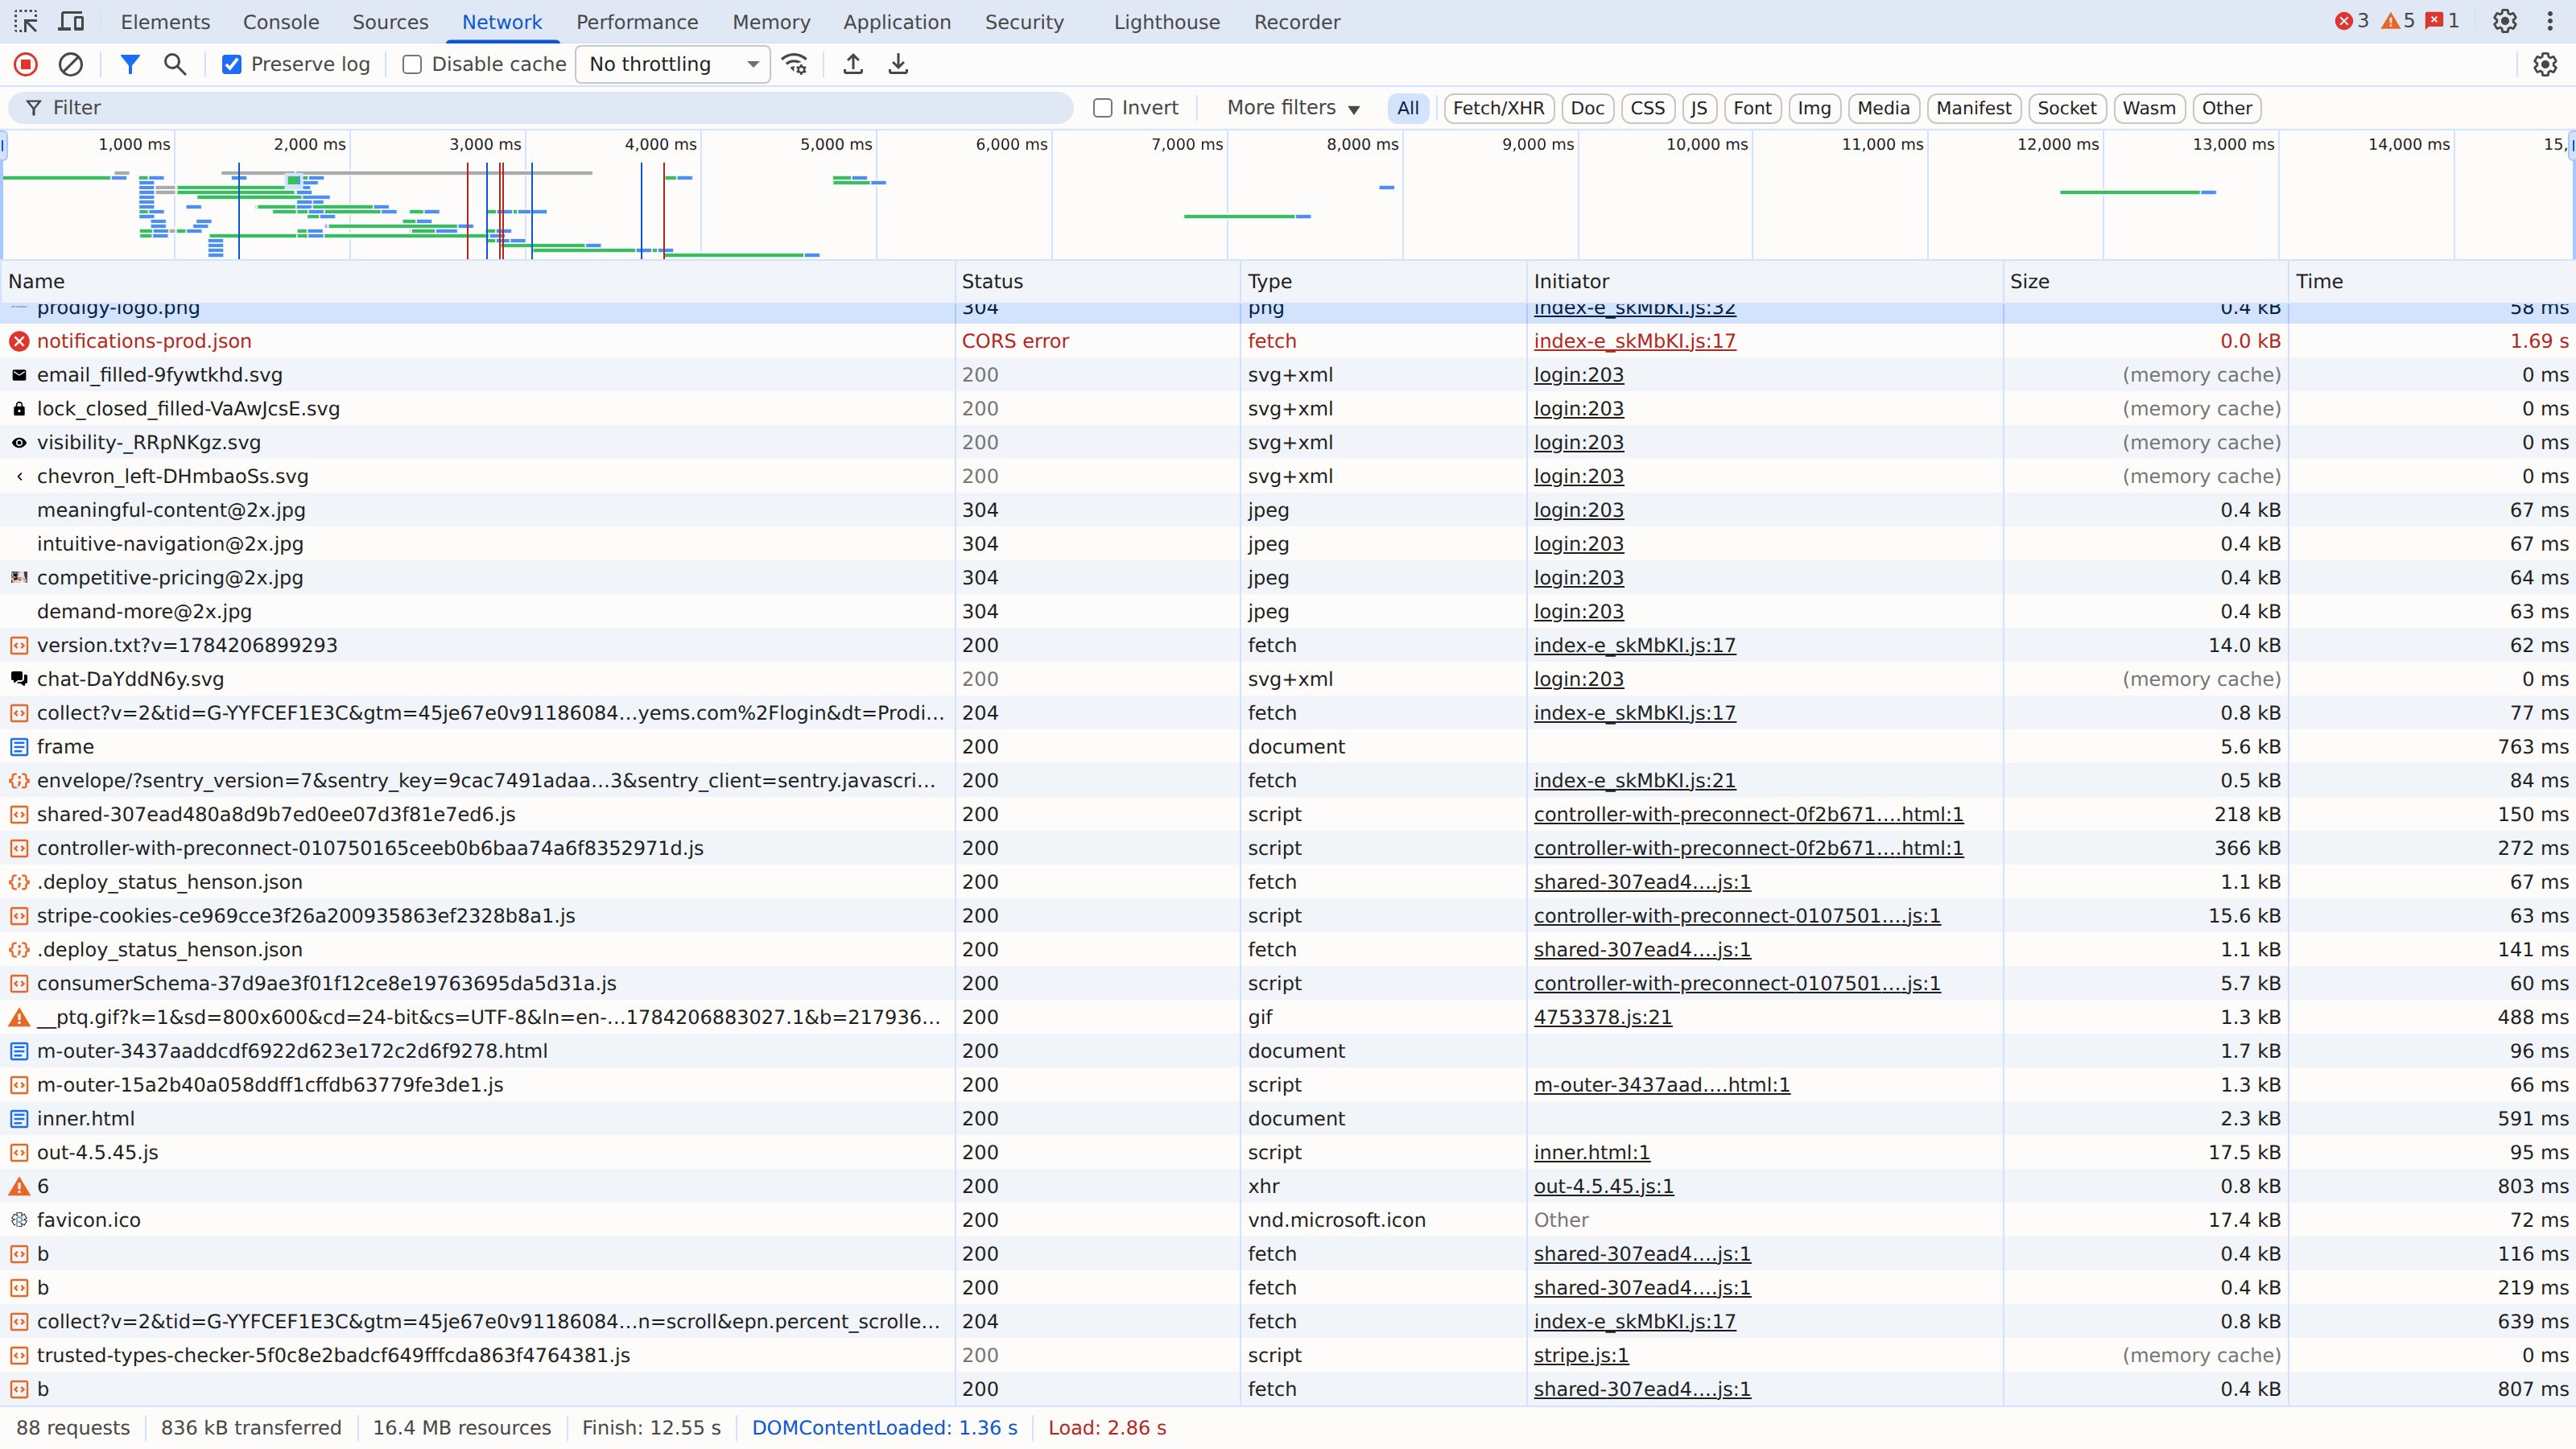Toggle the All request type filter
Image resolution: width=2576 pixels, height=1449 pixels.
pos(1408,108)
